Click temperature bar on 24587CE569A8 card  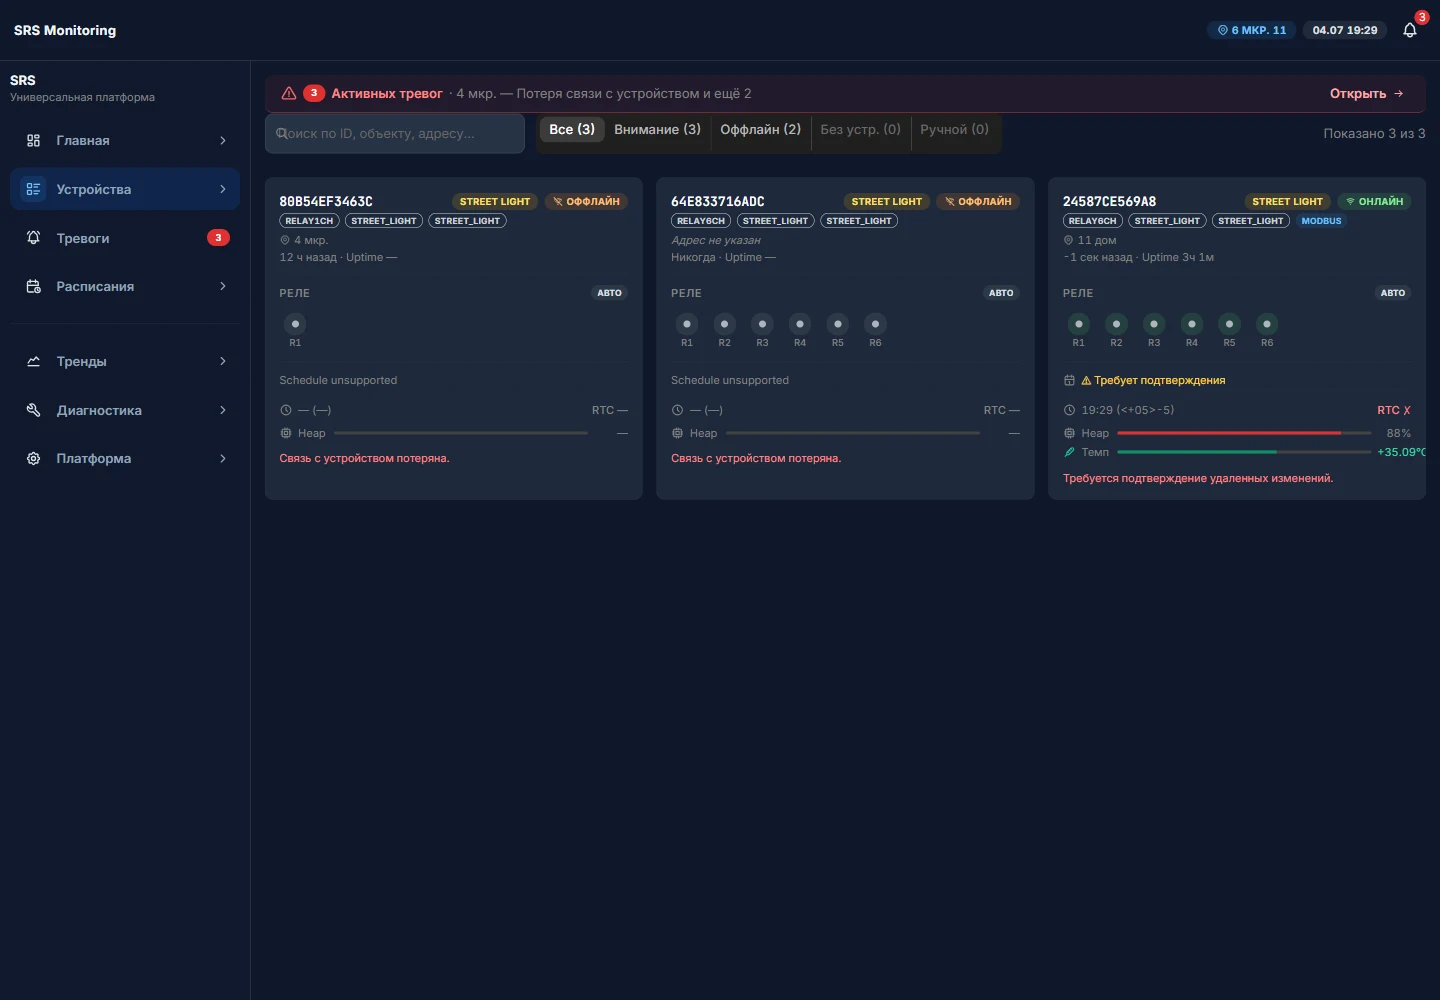(x=1244, y=452)
